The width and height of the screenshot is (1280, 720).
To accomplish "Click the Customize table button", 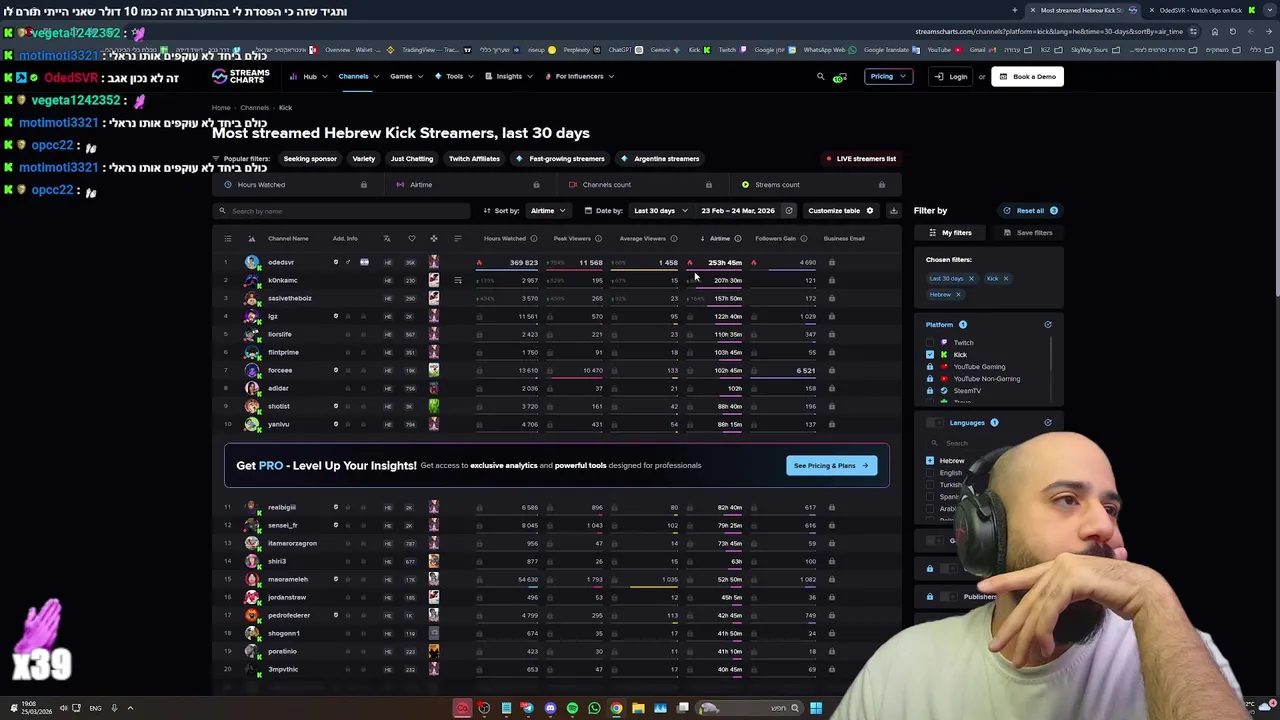I will click(840, 211).
